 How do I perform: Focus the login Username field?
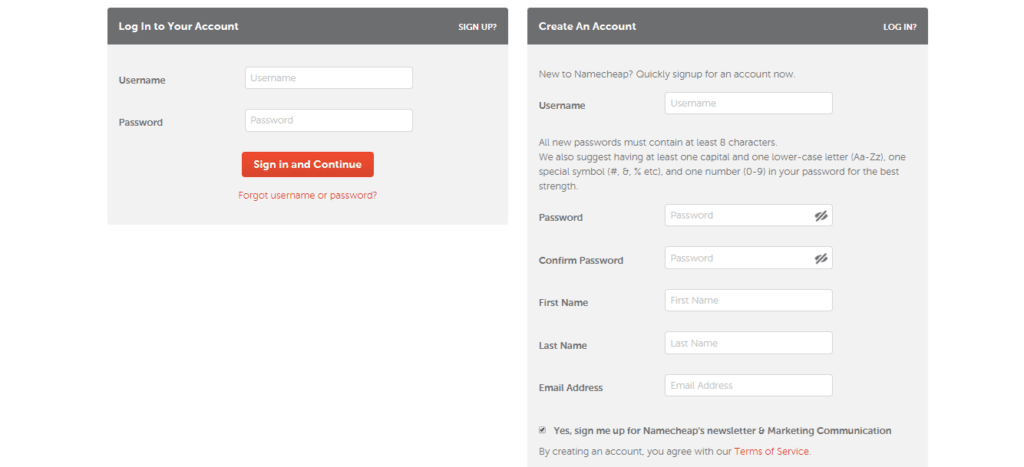[328, 78]
